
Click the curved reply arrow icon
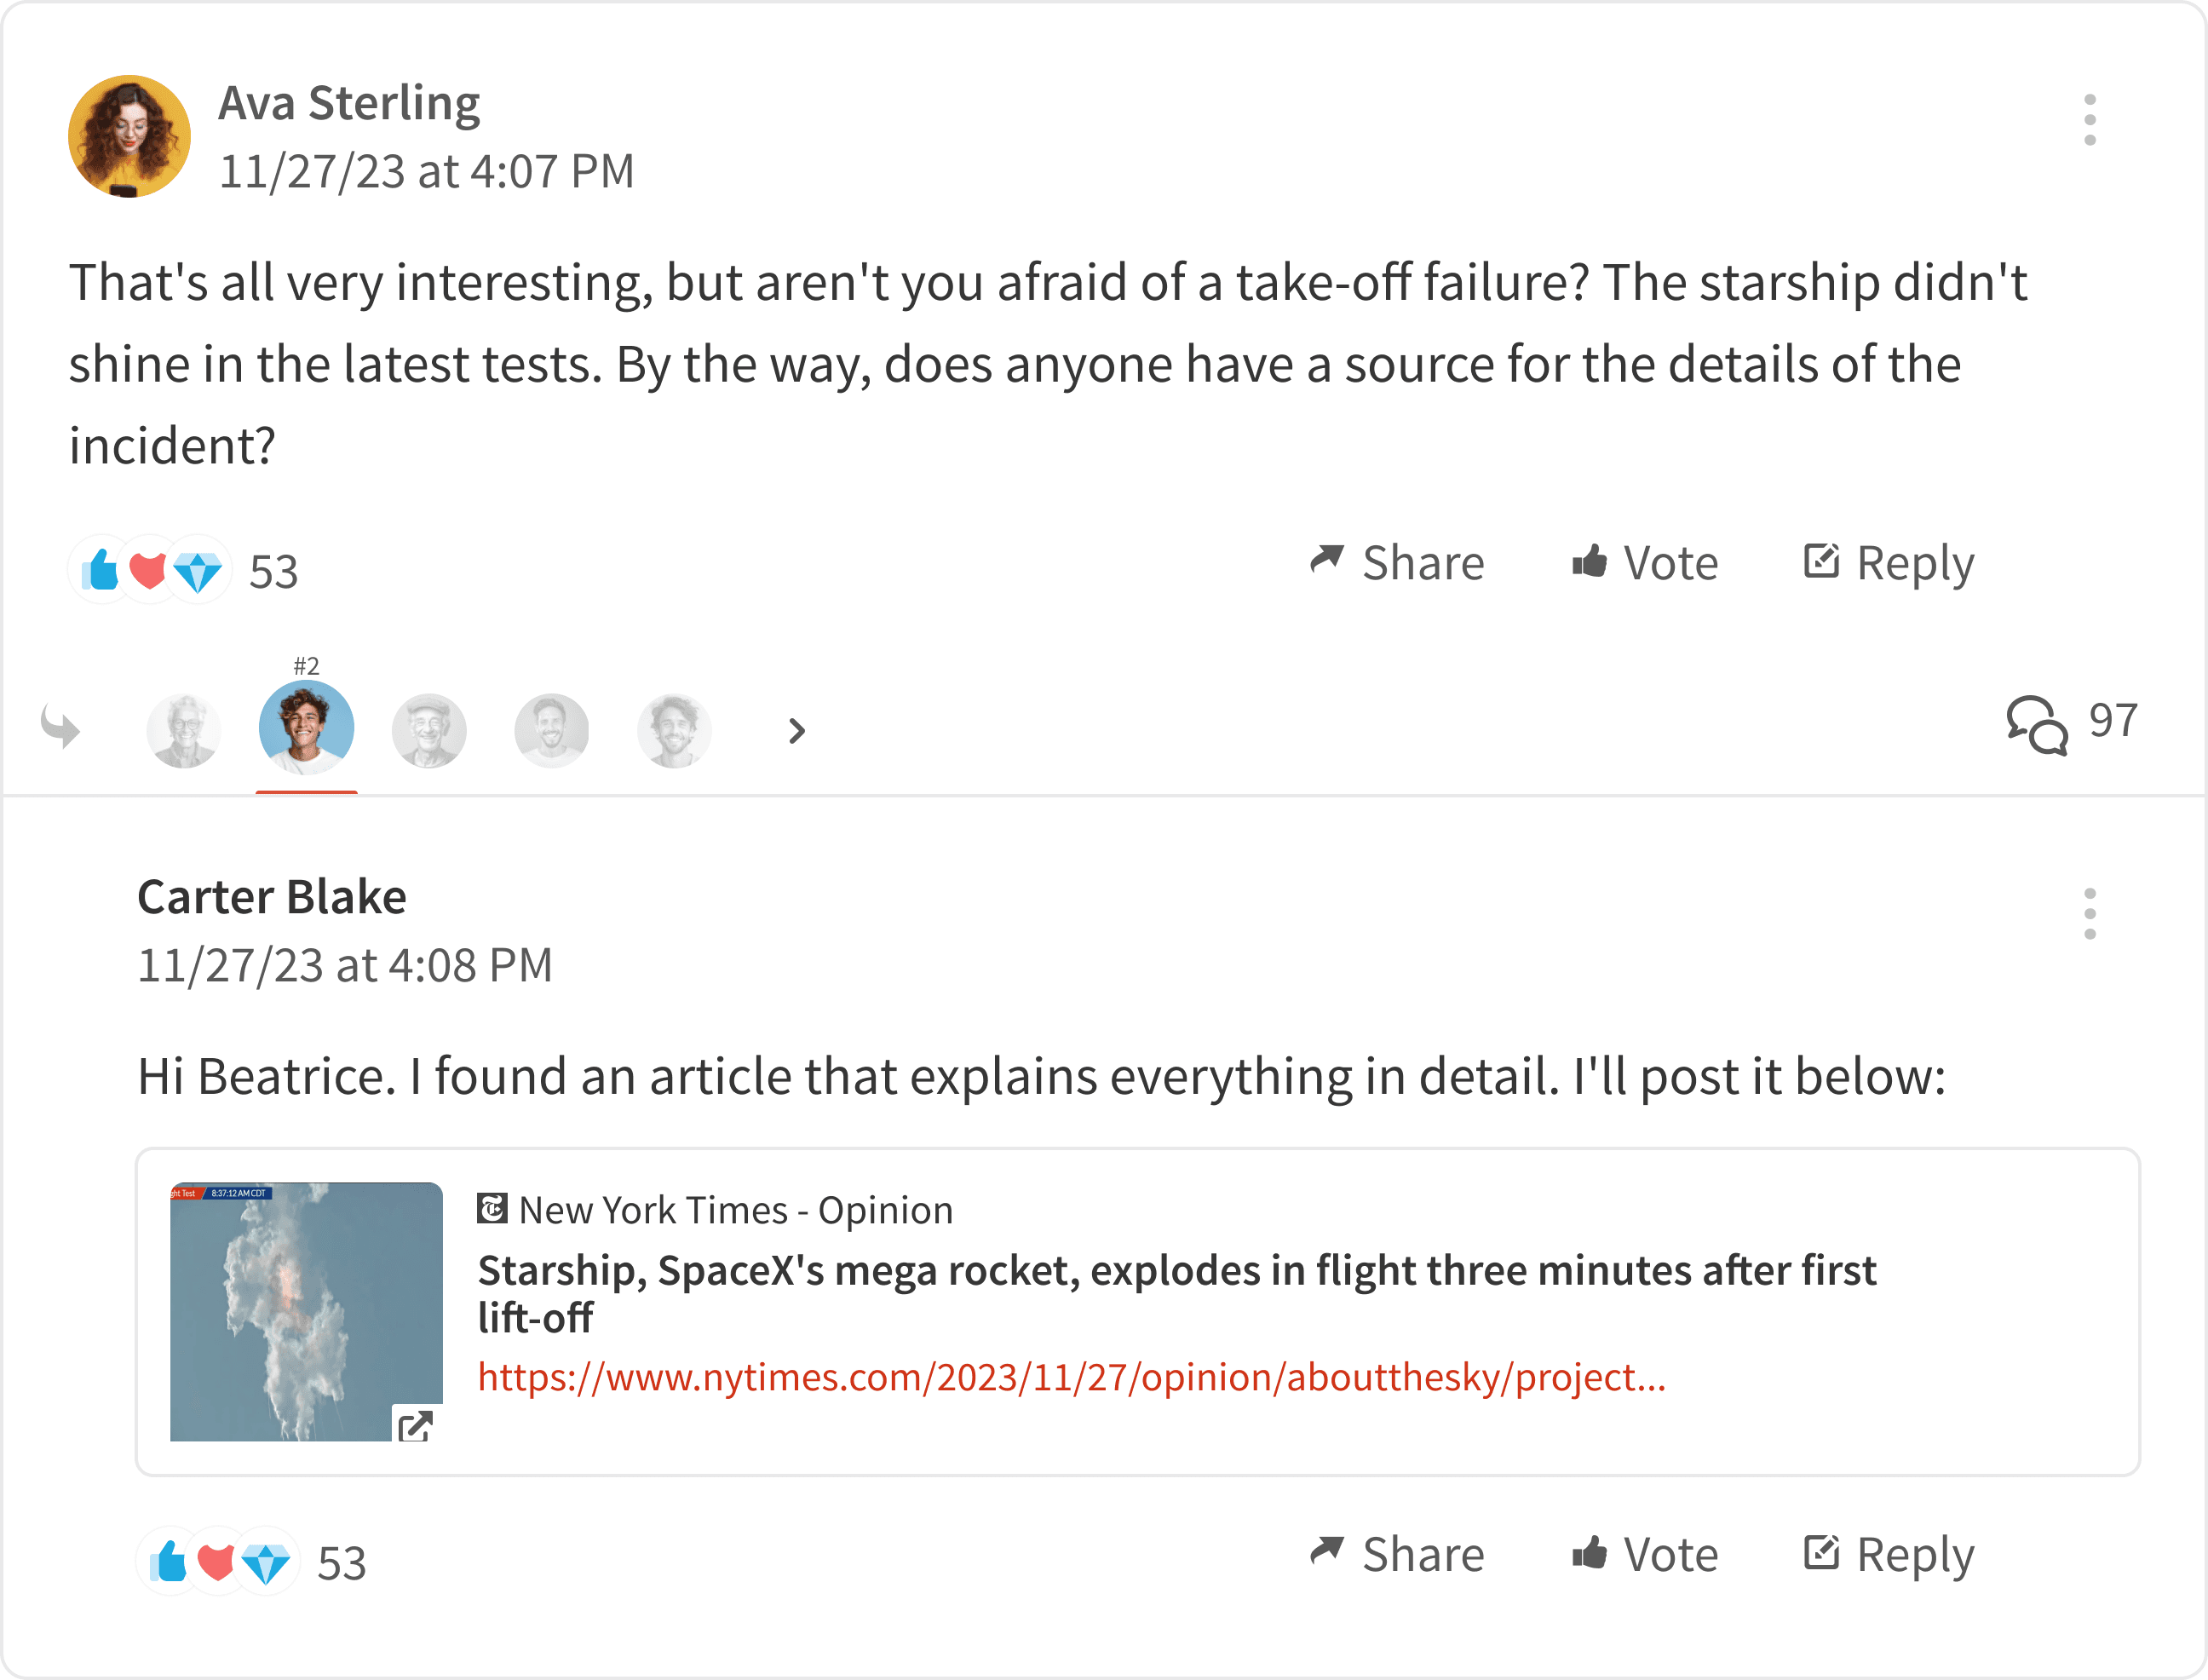click(x=61, y=727)
